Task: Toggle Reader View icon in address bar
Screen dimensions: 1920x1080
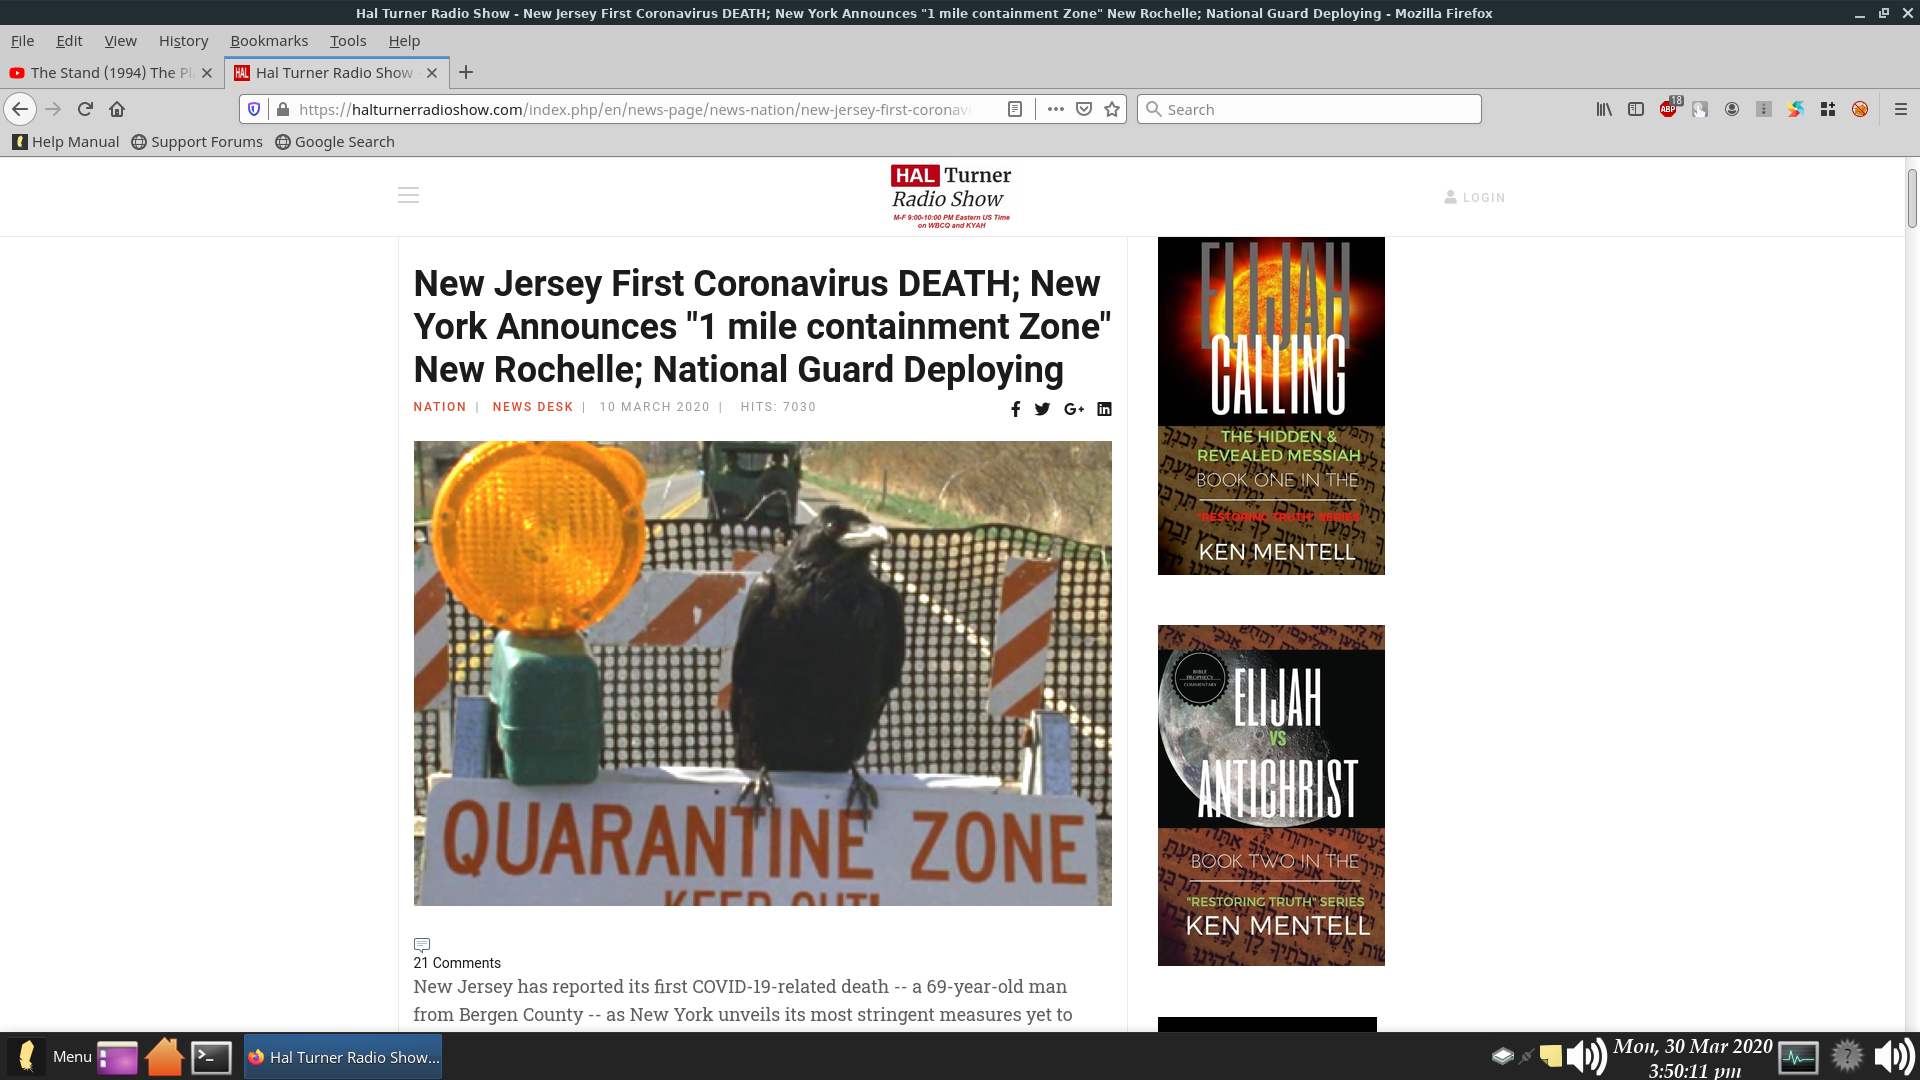Action: pos(1014,109)
